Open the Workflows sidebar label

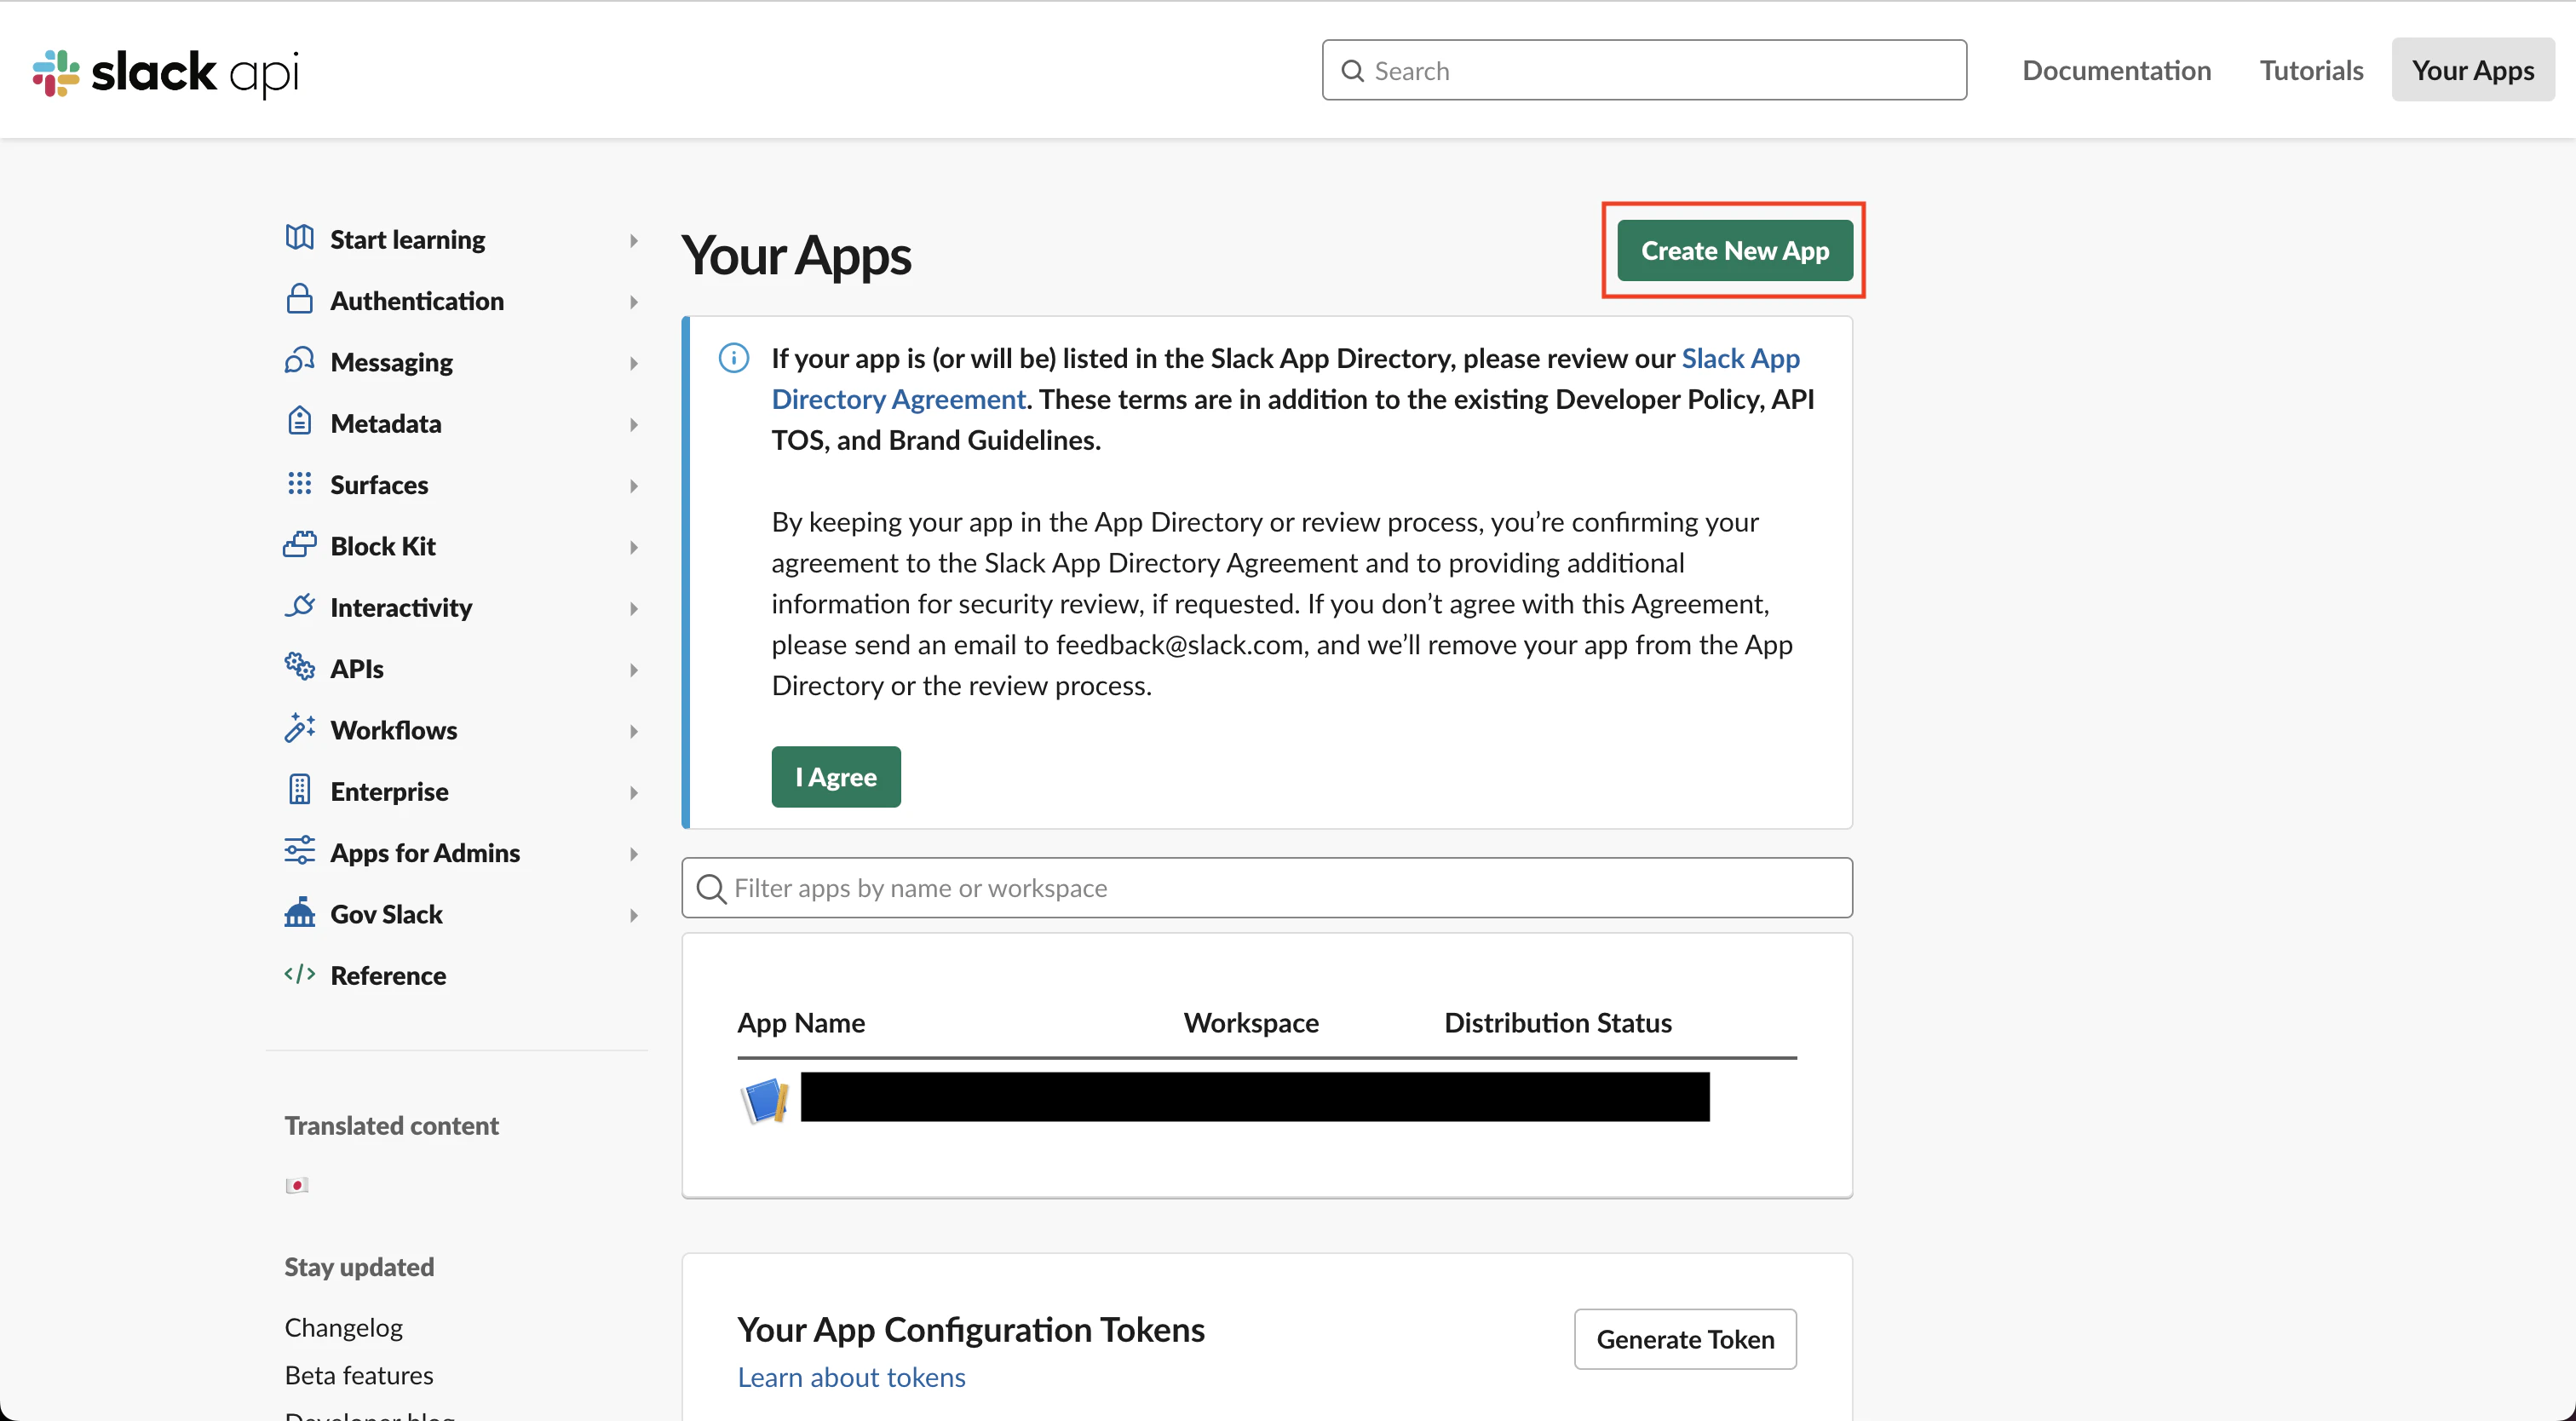point(394,730)
